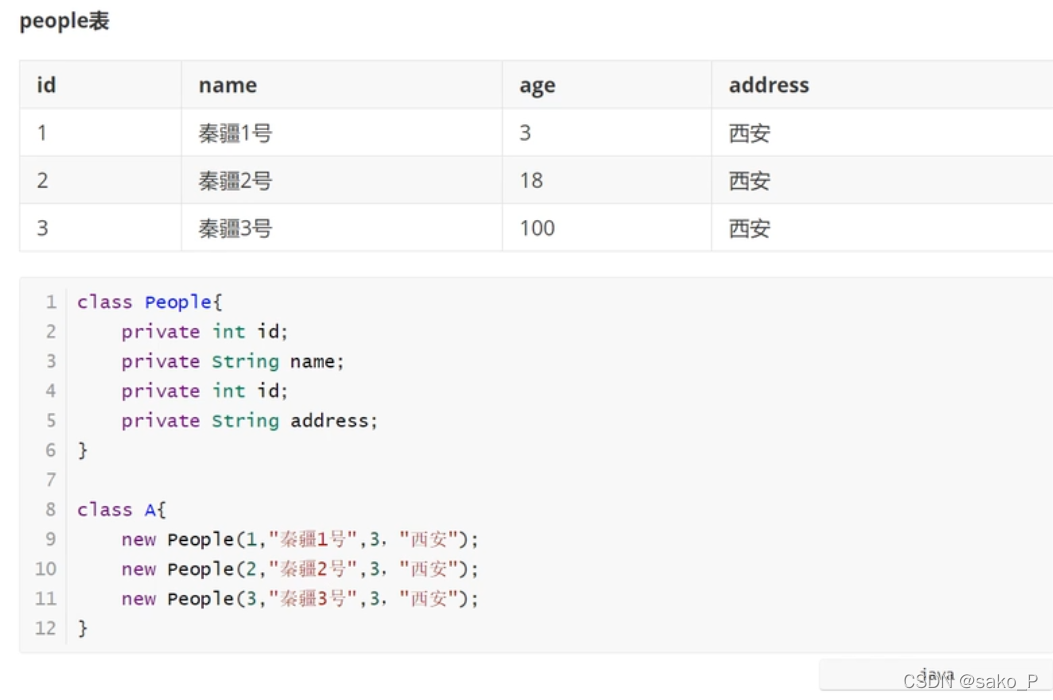
Task: Click line number 7 in code gutter
Action: click(x=51, y=480)
